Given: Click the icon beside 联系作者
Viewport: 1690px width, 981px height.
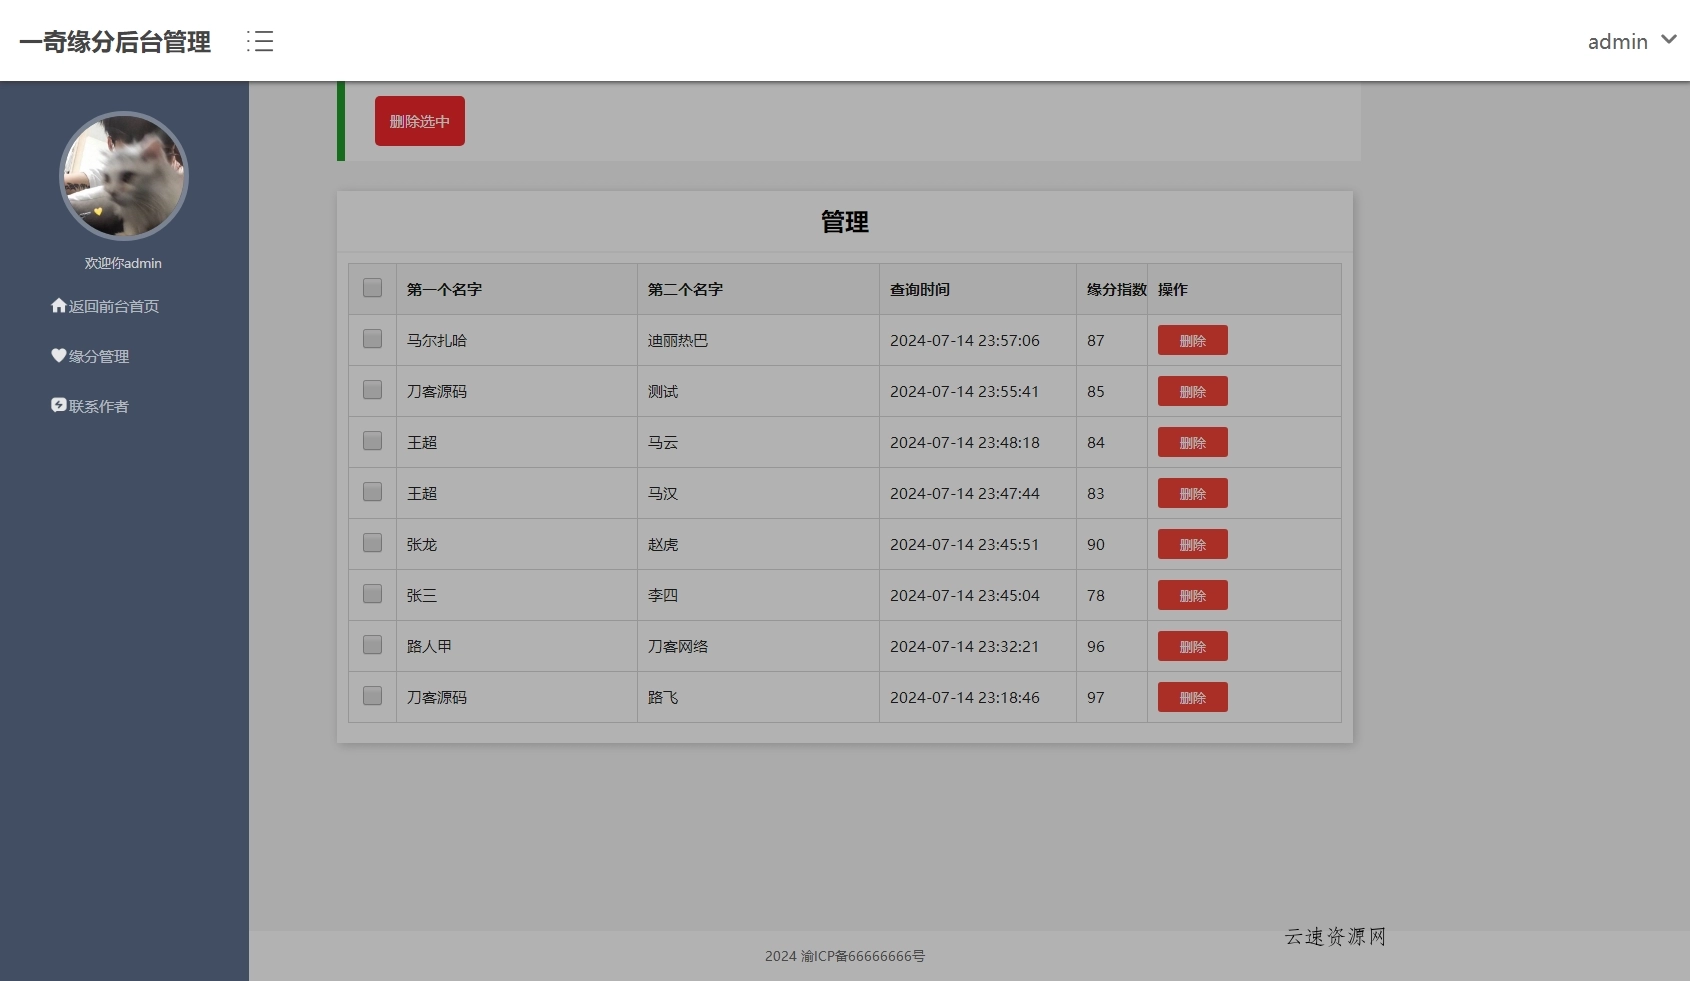Looking at the screenshot, I should click(59, 405).
